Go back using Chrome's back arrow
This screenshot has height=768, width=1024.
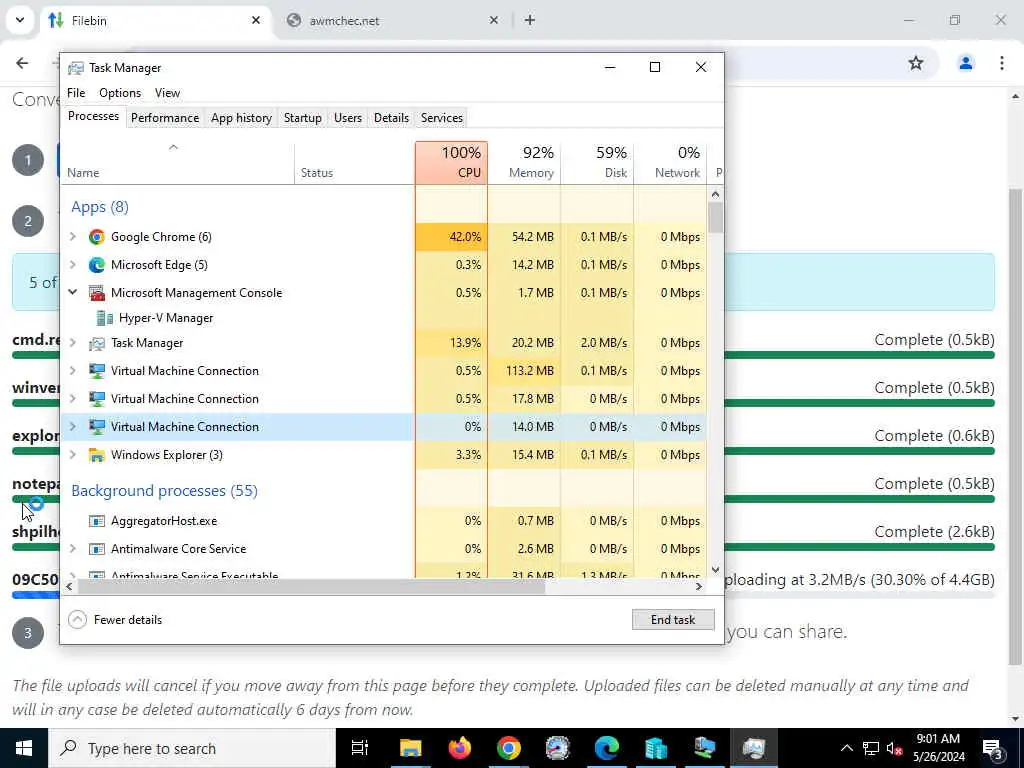[22, 63]
